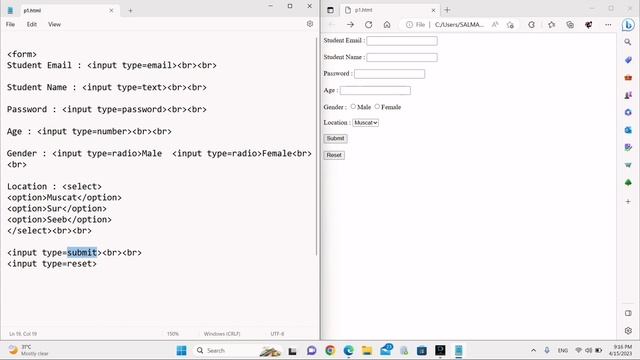The image size is (640, 360).
Task: Click the Password input field
Action: pyautogui.click(x=389, y=74)
